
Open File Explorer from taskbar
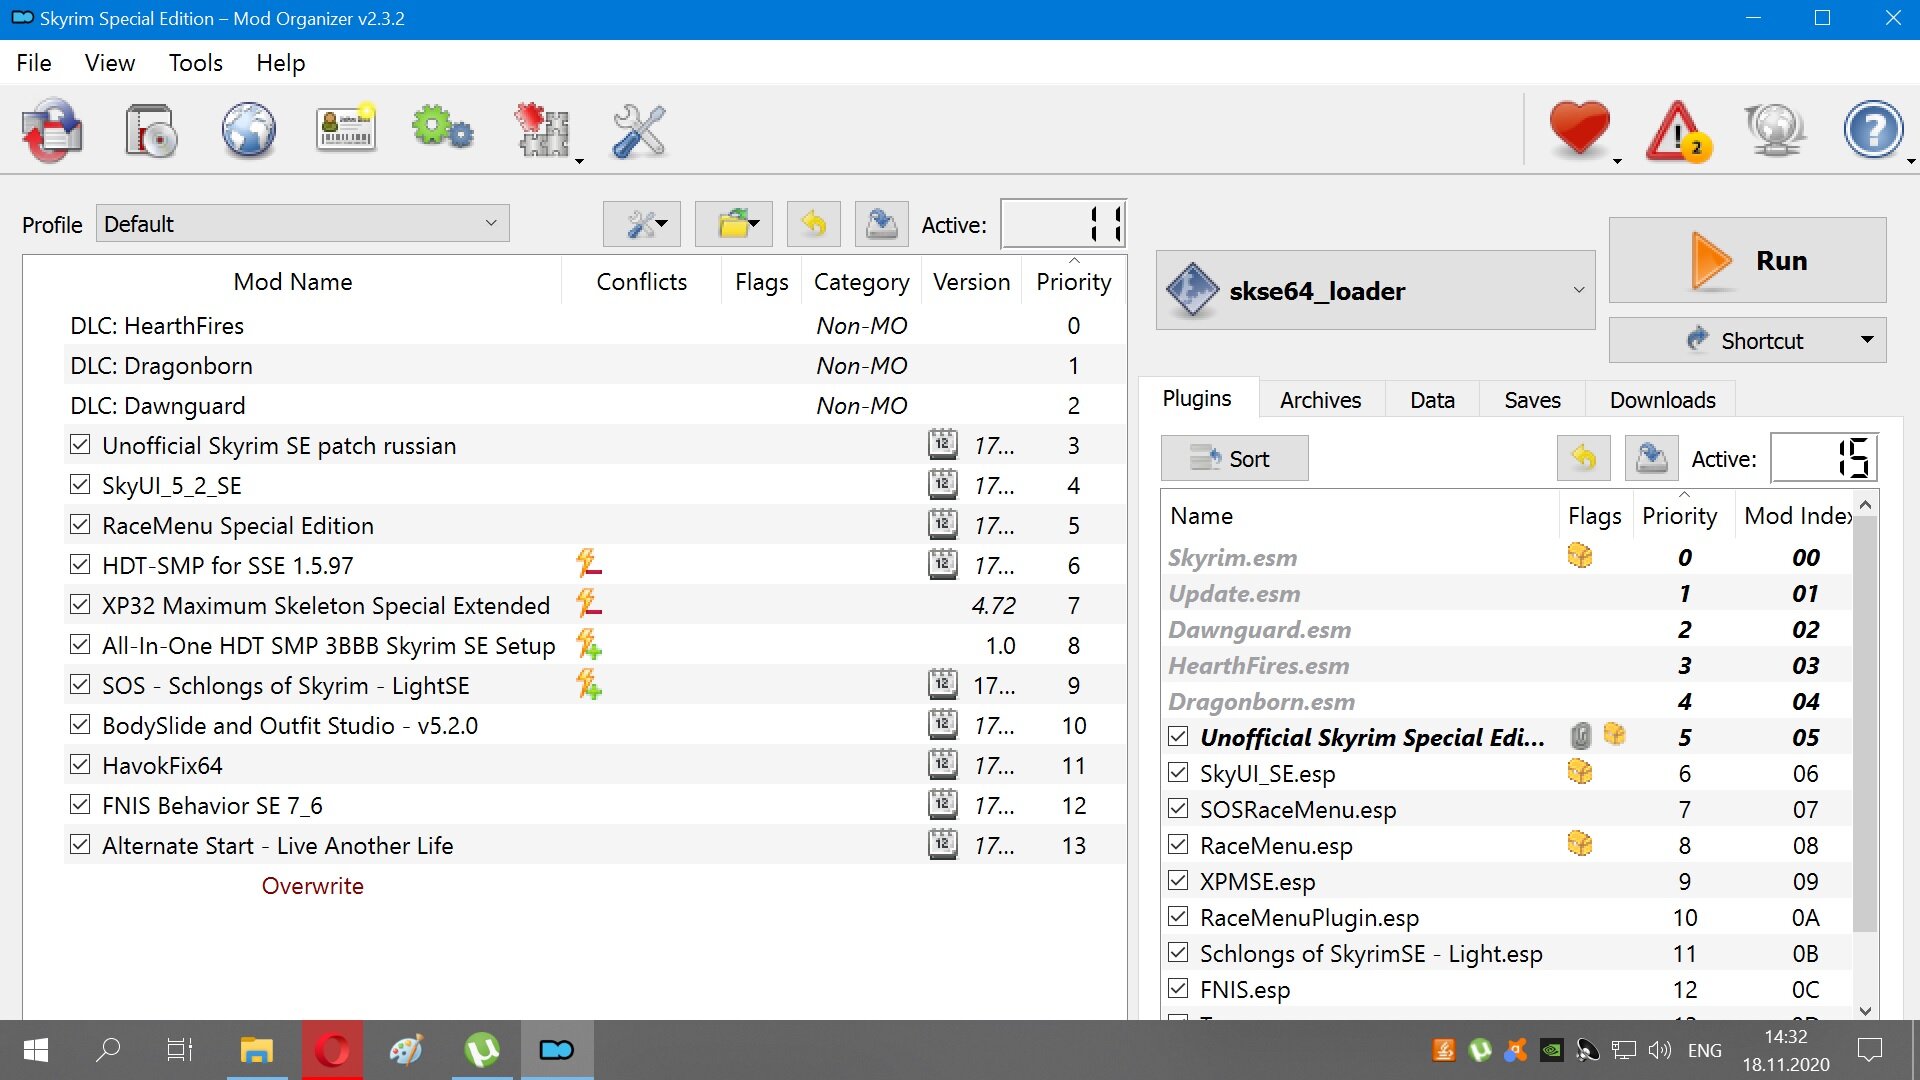click(257, 1050)
